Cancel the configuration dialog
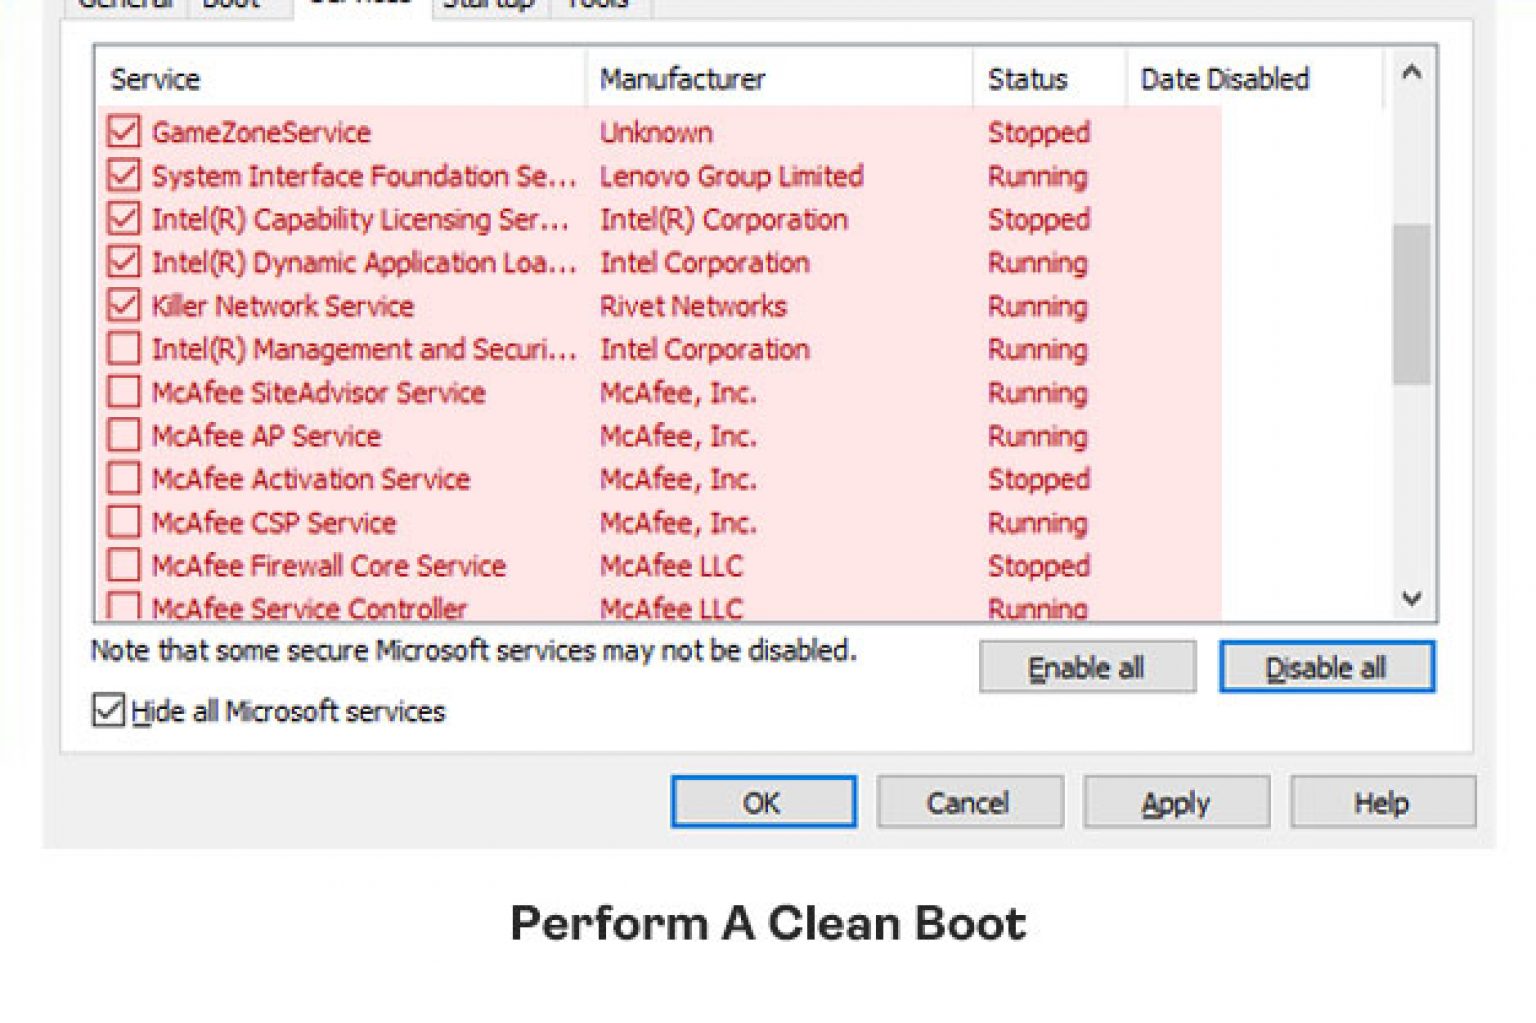 (x=969, y=802)
